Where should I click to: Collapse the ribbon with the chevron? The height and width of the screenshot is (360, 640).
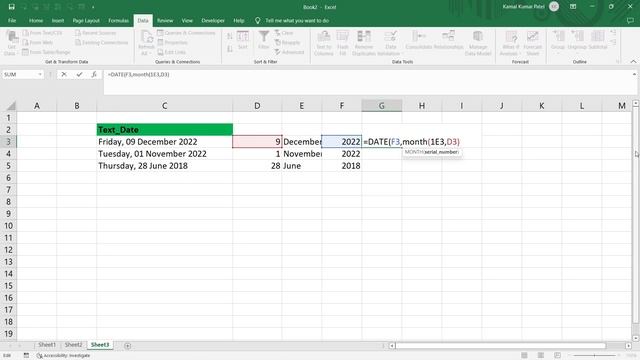(633, 62)
